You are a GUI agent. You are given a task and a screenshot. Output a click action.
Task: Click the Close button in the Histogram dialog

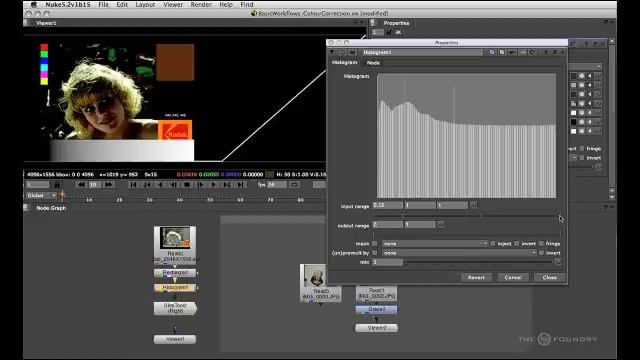(549, 278)
